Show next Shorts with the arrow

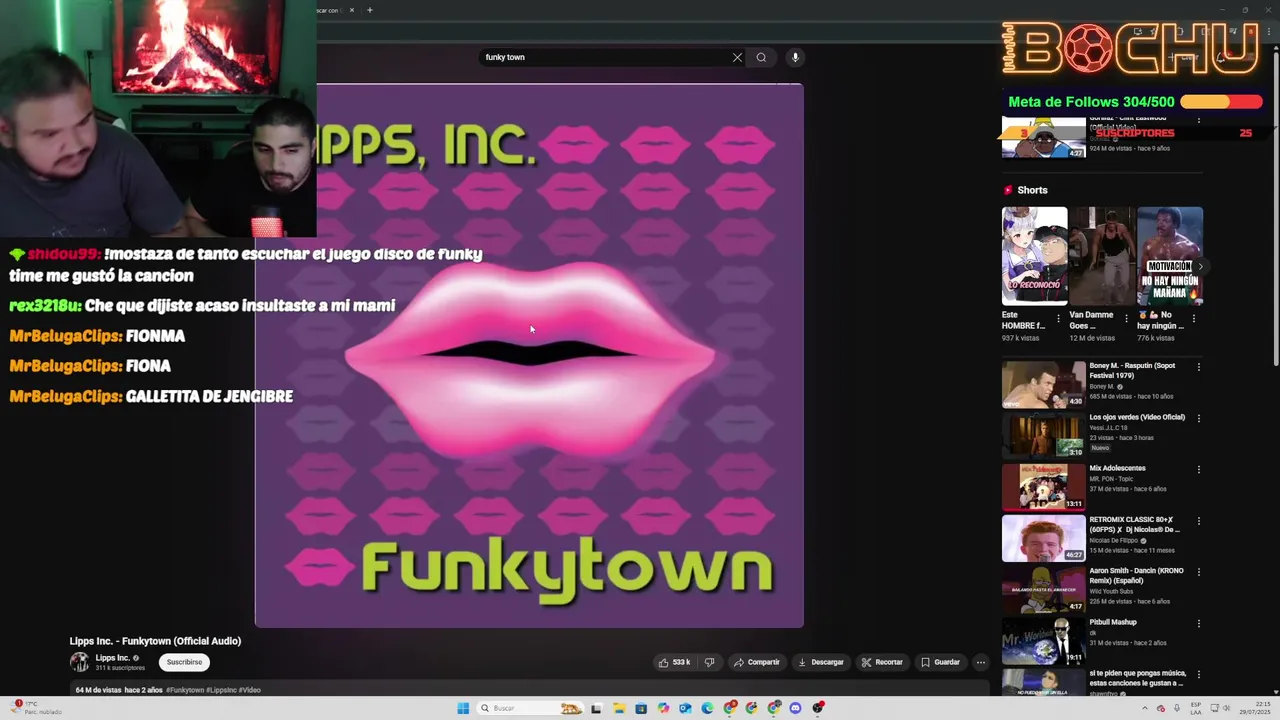tap(1200, 266)
